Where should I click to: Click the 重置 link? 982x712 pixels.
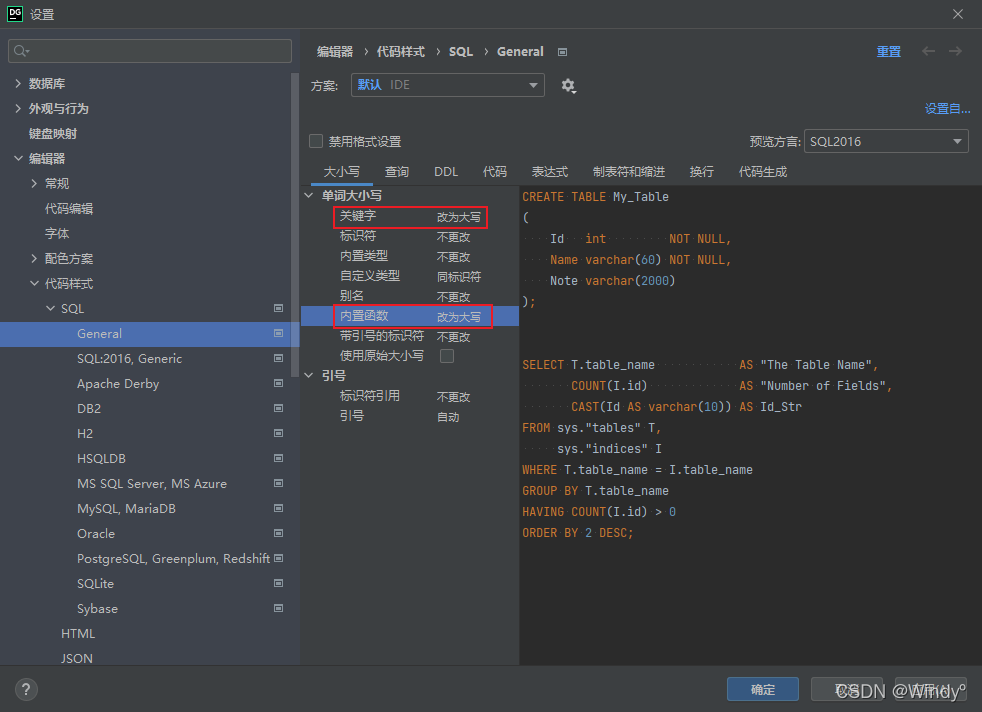point(889,52)
